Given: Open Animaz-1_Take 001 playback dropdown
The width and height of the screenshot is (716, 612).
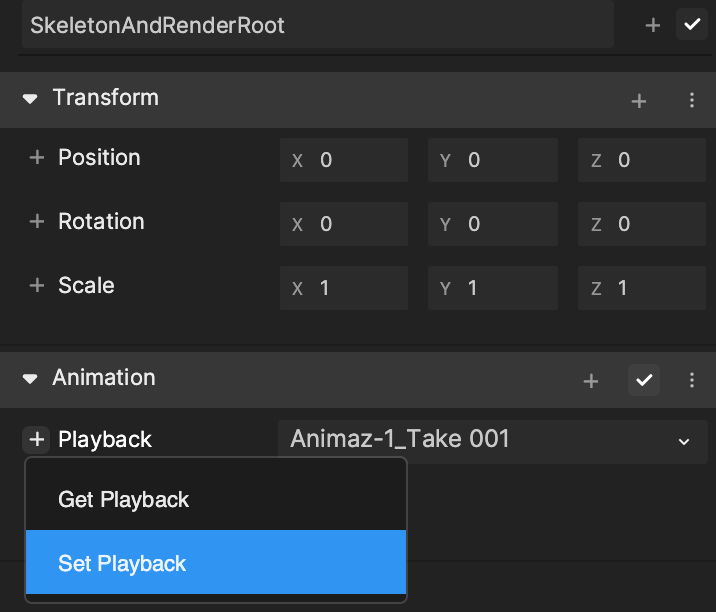Looking at the screenshot, I should (493, 440).
